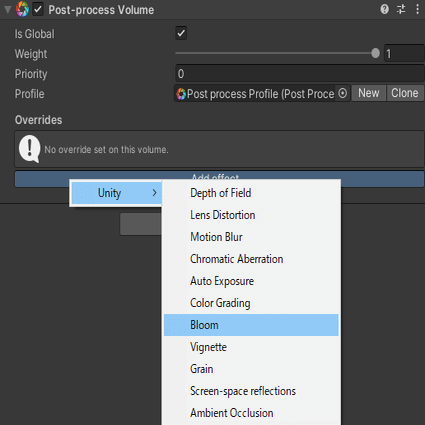Click the New profile button

tap(369, 93)
